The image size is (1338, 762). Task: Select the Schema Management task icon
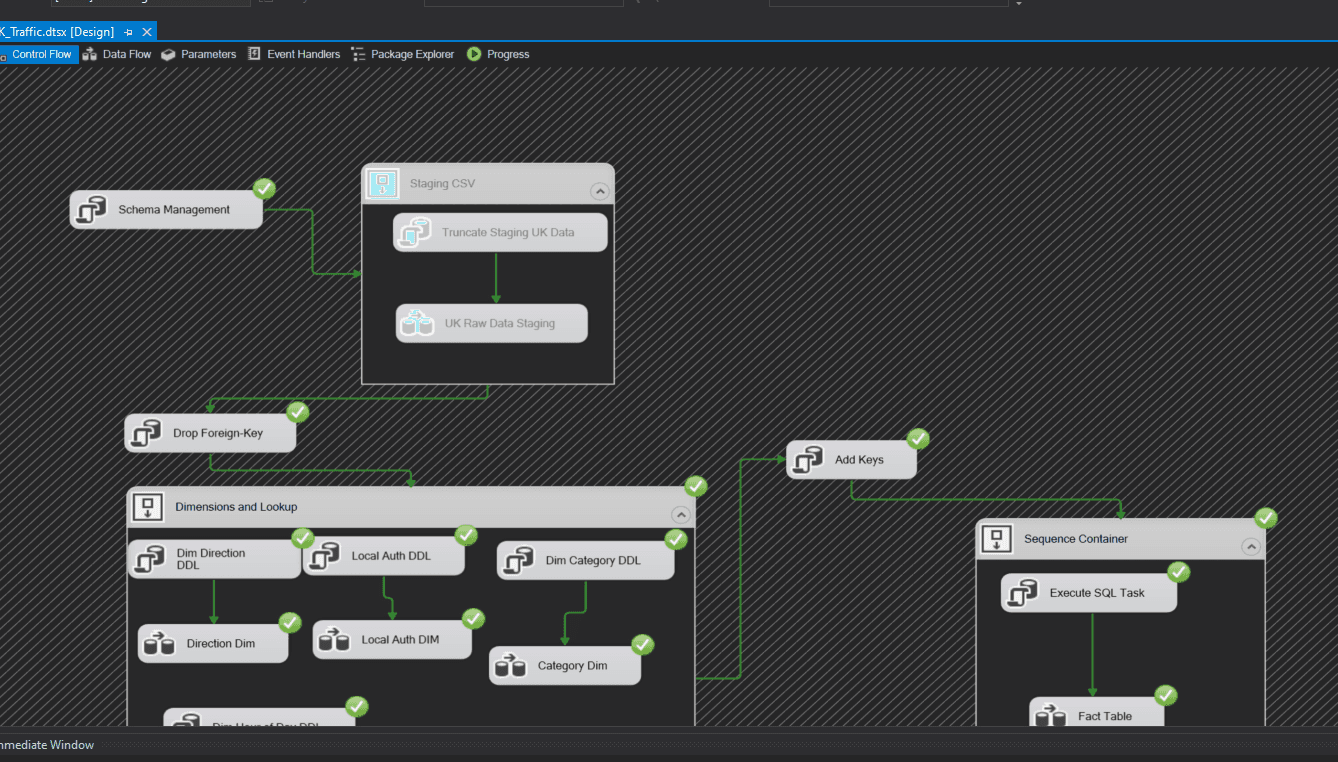(x=91, y=210)
